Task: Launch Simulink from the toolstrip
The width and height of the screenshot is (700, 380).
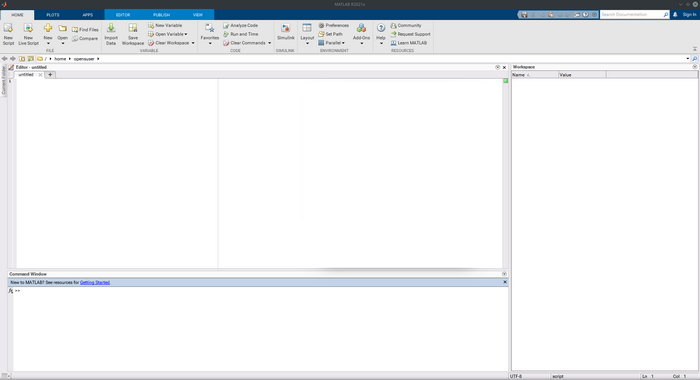Action: click(x=285, y=32)
